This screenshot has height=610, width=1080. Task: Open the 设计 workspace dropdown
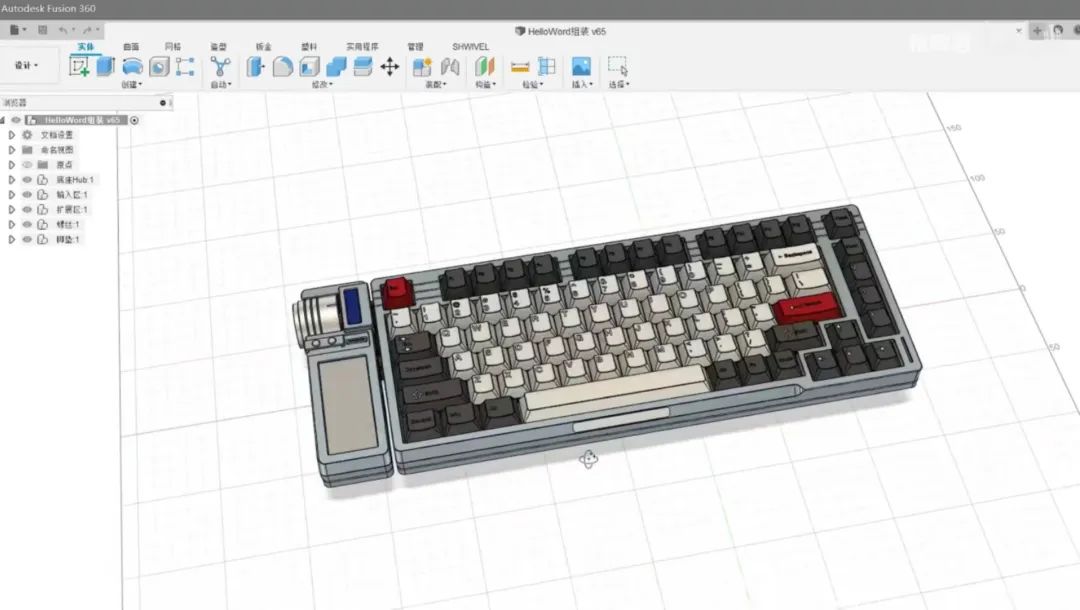(26, 65)
